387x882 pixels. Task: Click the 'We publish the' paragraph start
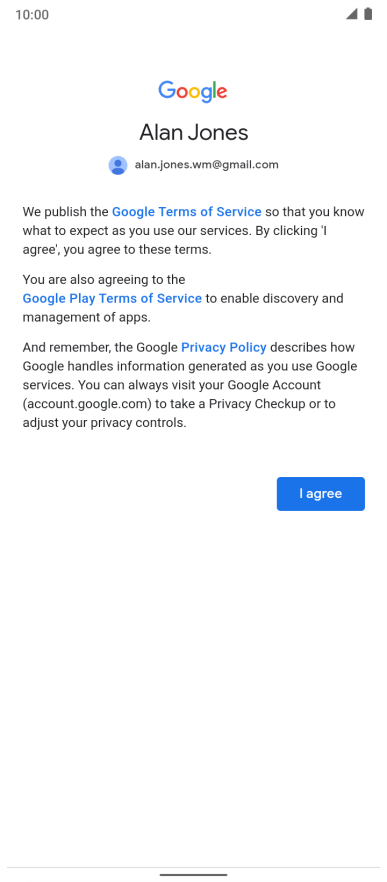coord(65,212)
